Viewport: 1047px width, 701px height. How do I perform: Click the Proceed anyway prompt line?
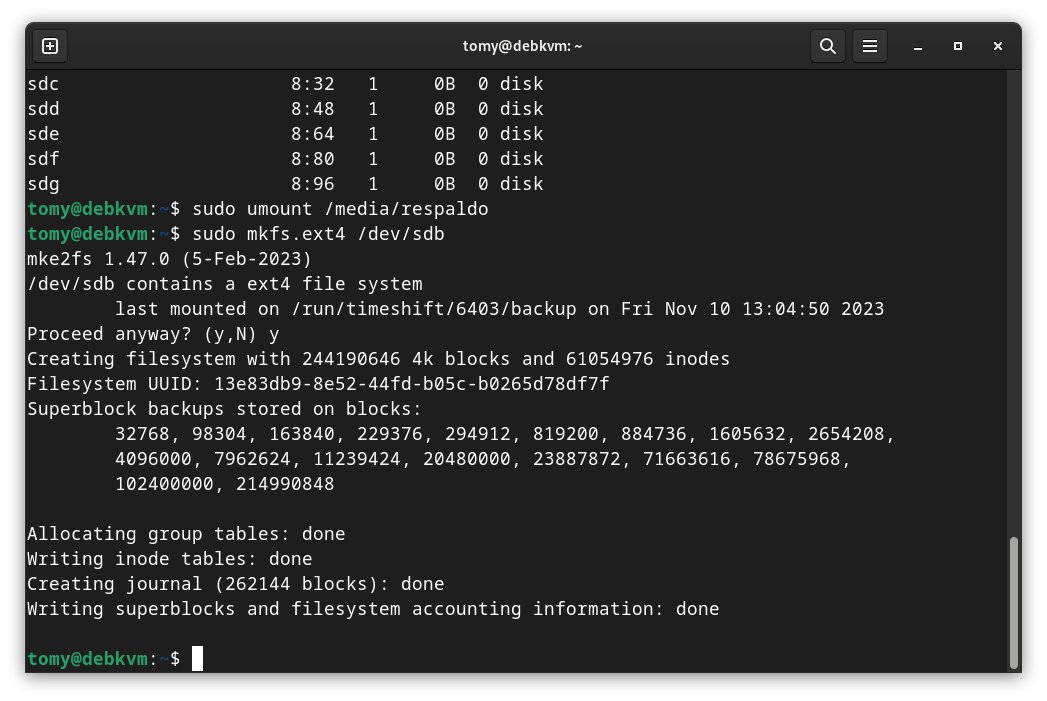click(x=153, y=334)
